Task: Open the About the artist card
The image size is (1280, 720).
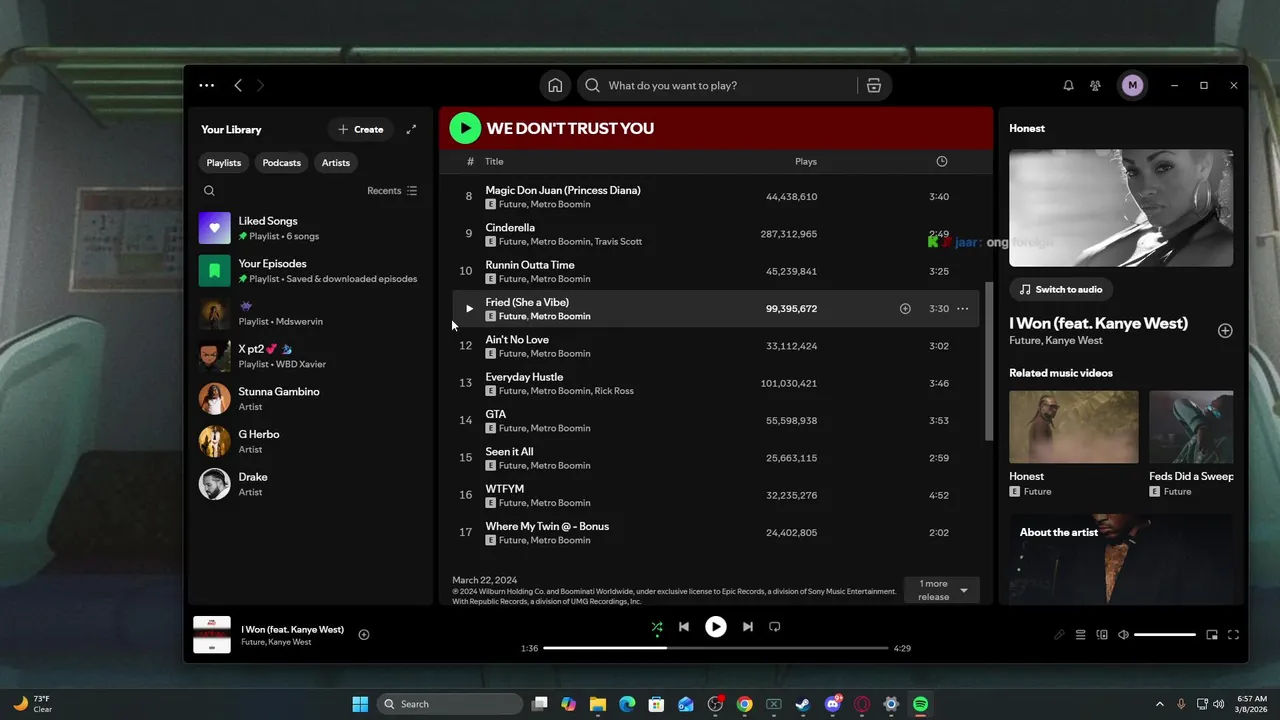Action: point(1121,559)
